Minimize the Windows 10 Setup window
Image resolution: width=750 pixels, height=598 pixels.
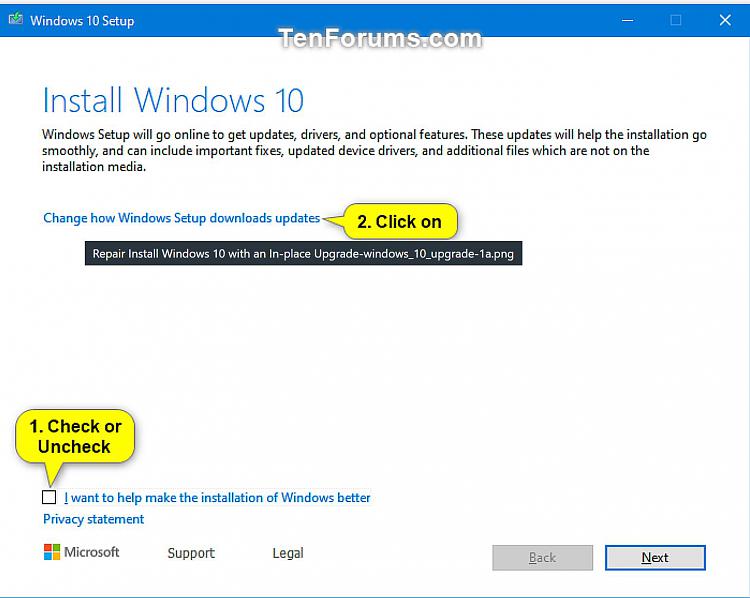point(628,20)
